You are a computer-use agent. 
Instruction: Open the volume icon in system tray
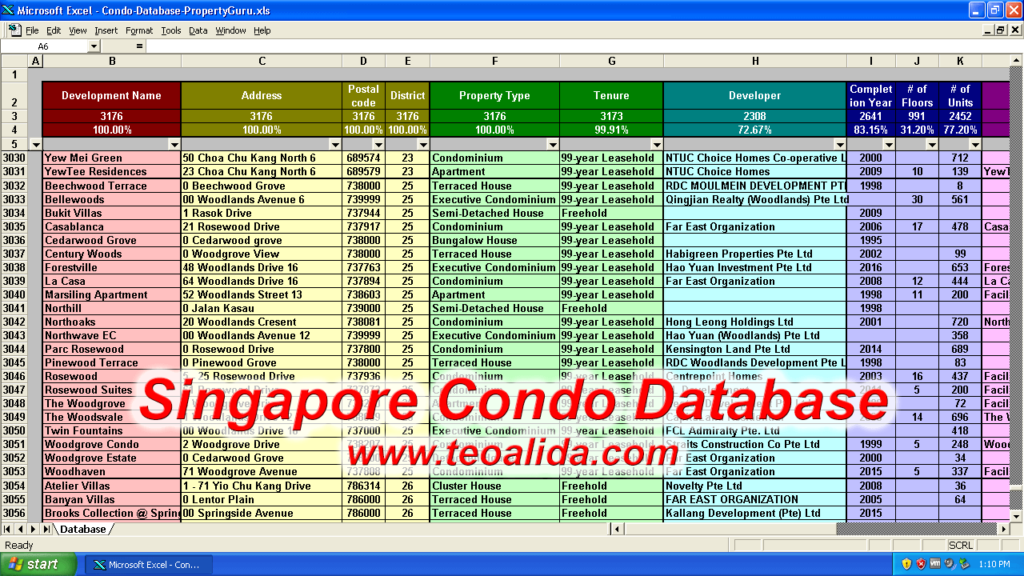coord(950,563)
